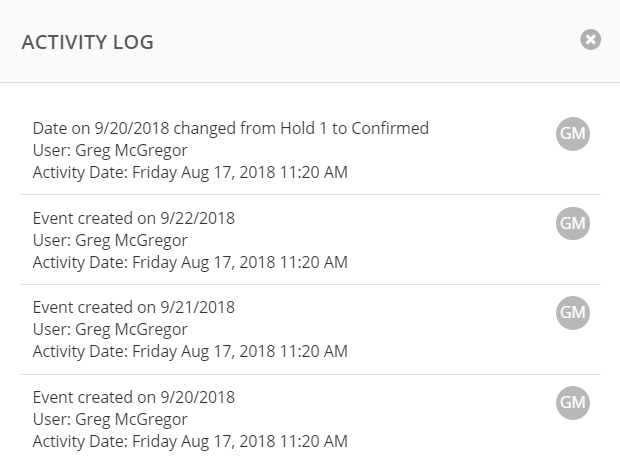Select the ACTIVITY LOG heading text
This screenshot has width=620, height=462.
click(87, 42)
